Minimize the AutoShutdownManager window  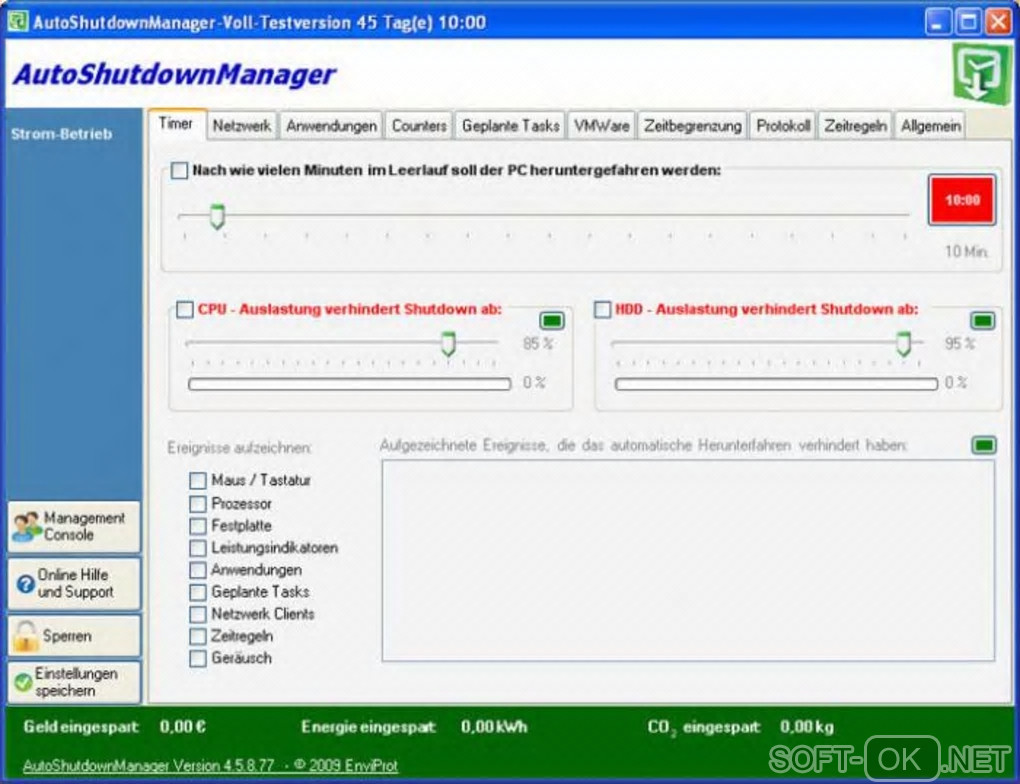(937, 21)
